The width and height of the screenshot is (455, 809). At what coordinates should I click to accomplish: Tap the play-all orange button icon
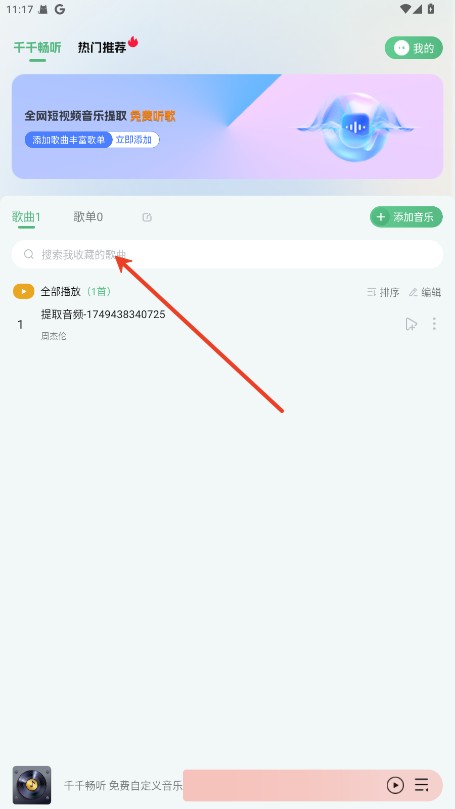tap(24, 292)
